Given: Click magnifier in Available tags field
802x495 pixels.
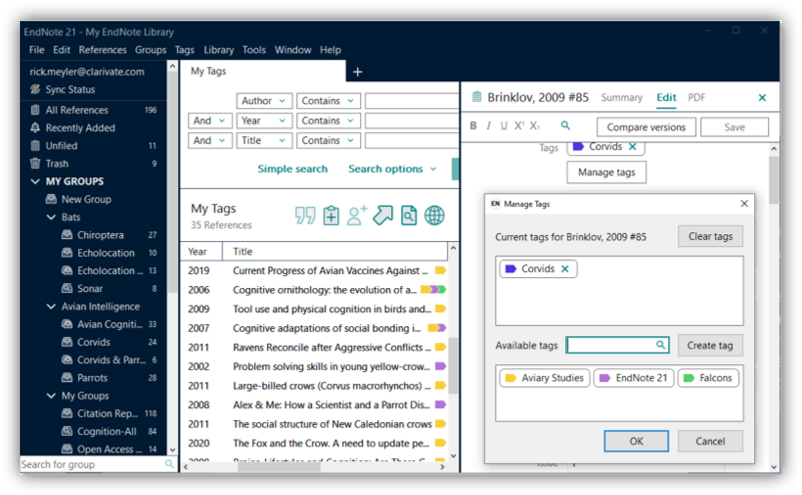Looking at the screenshot, I should (660, 345).
